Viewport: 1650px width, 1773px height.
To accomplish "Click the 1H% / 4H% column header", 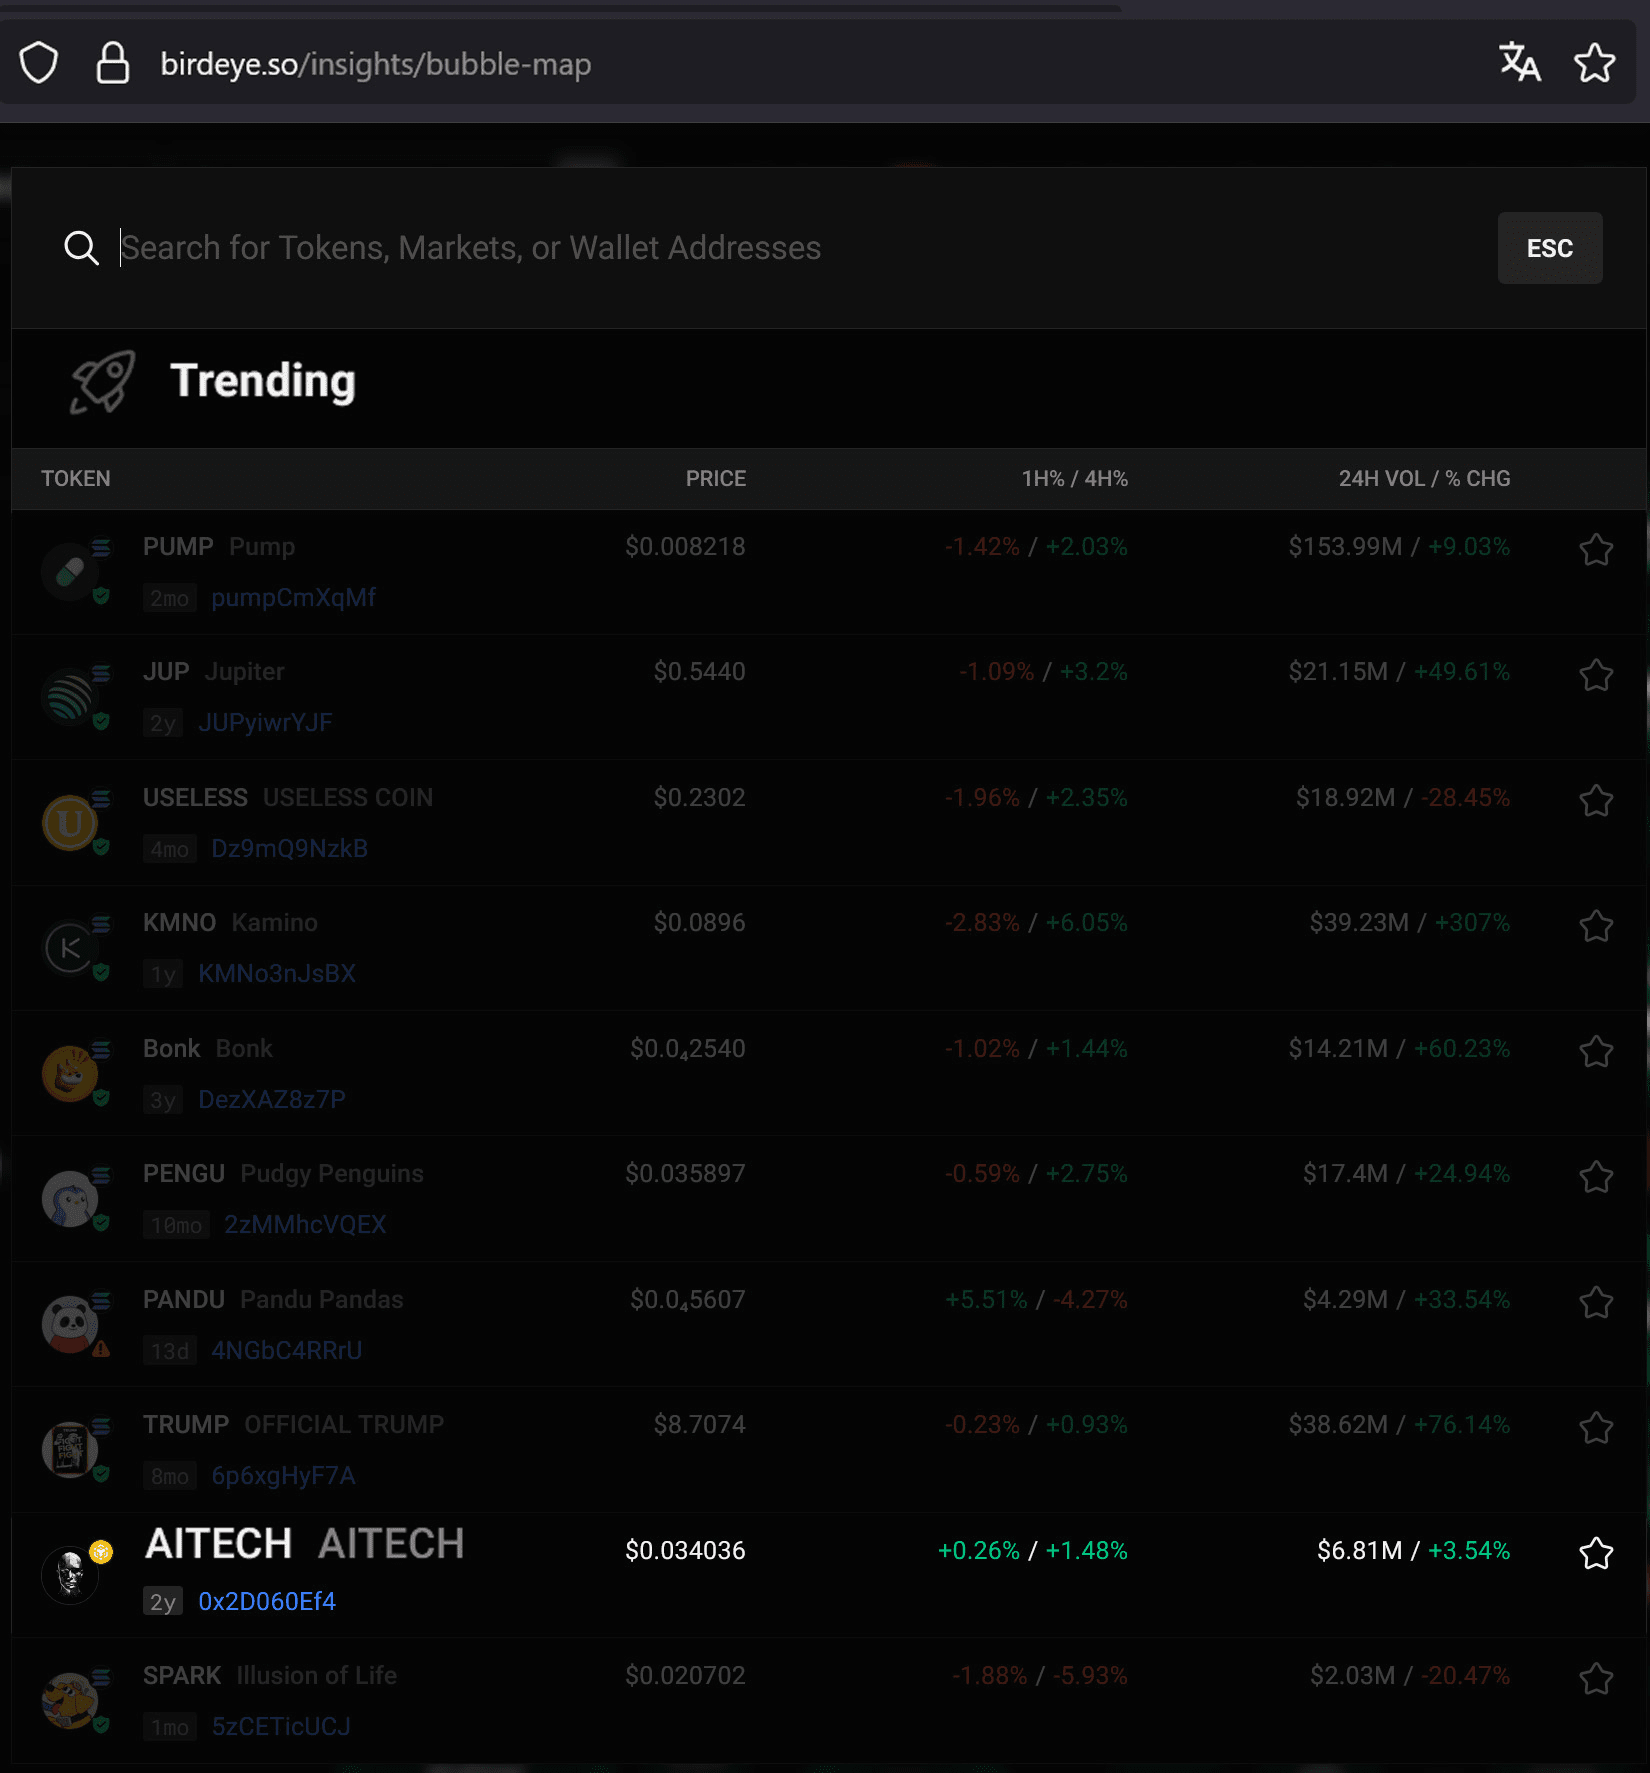I will click(x=1075, y=479).
